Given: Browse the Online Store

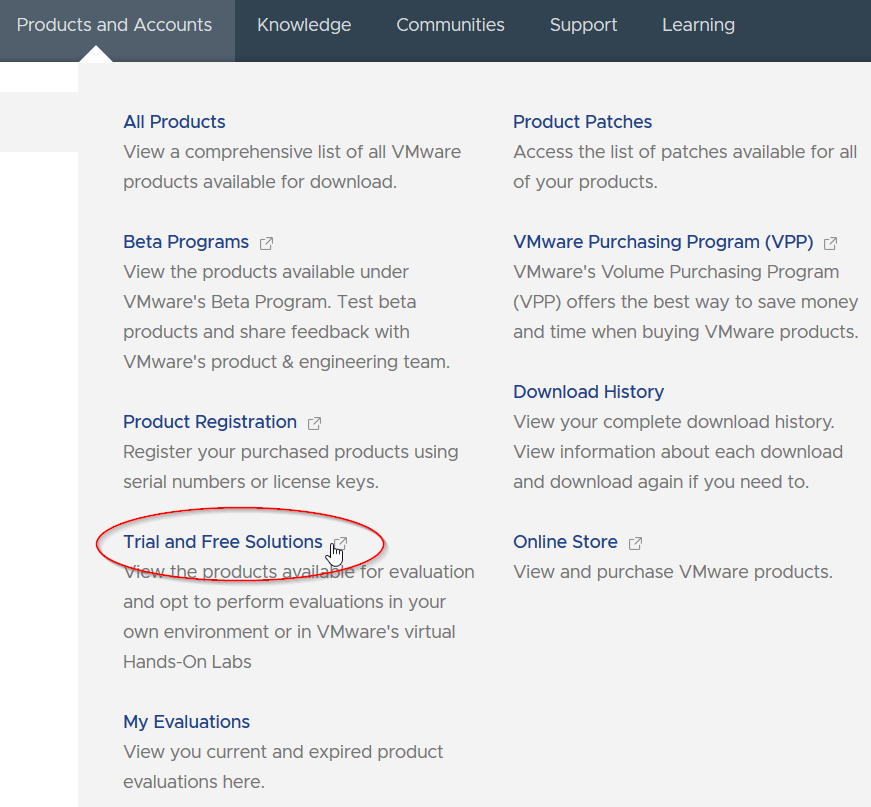Looking at the screenshot, I should click(565, 542).
